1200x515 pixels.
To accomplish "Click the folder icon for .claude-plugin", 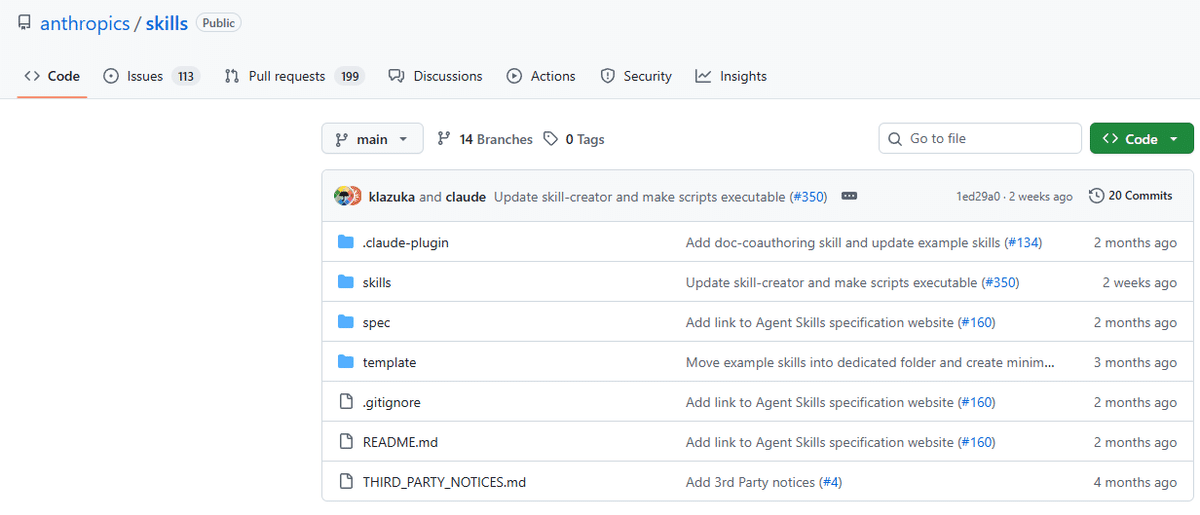I will (x=346, y=242).
